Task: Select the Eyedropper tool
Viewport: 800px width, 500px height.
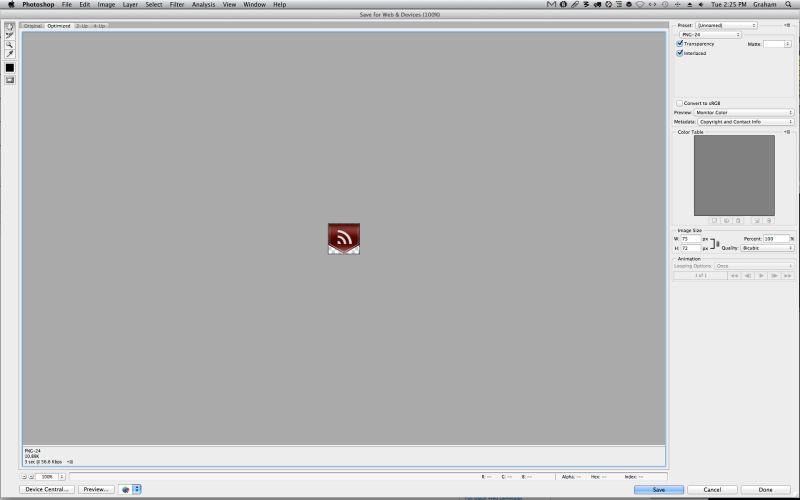Action: 9,54
